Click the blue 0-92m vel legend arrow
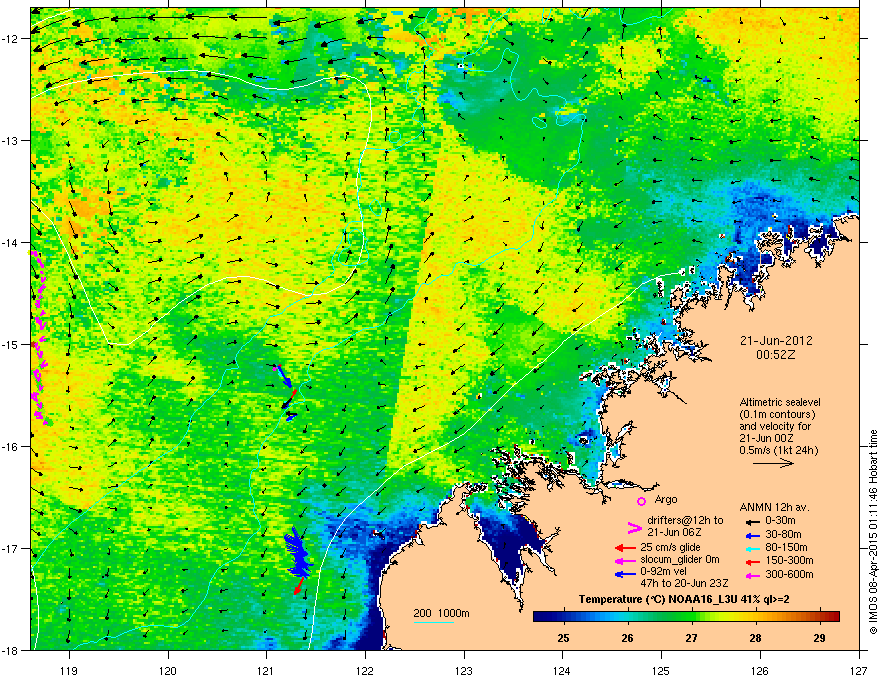 (625, 574)
